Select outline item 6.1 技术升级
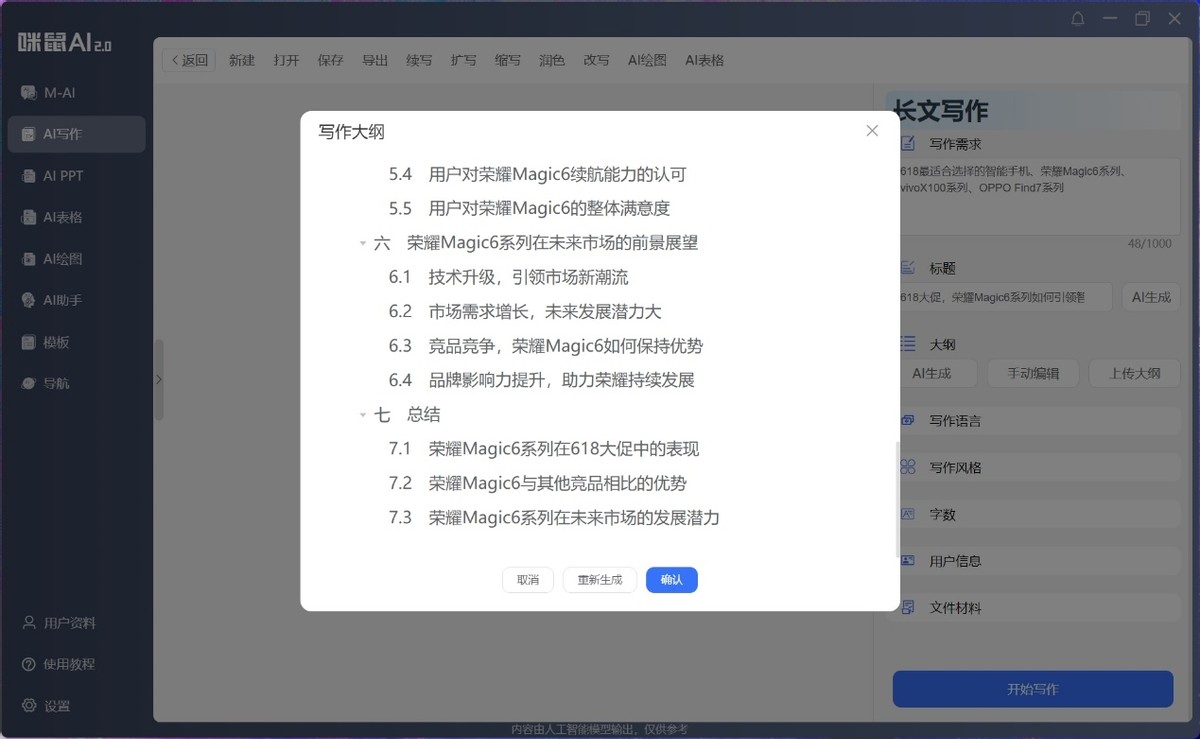Viewport: 1200px width, 739px height. [509, 277]
